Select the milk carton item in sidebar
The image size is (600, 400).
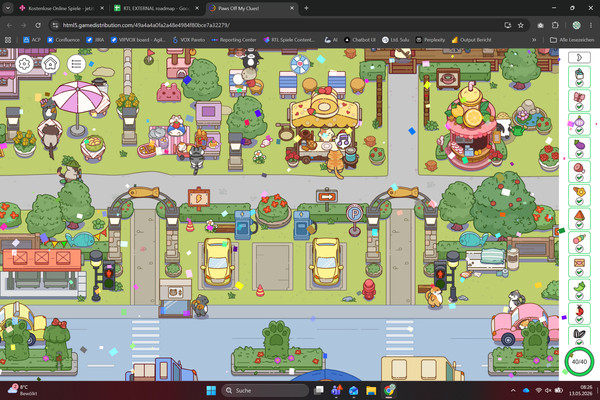pos(579,77)
